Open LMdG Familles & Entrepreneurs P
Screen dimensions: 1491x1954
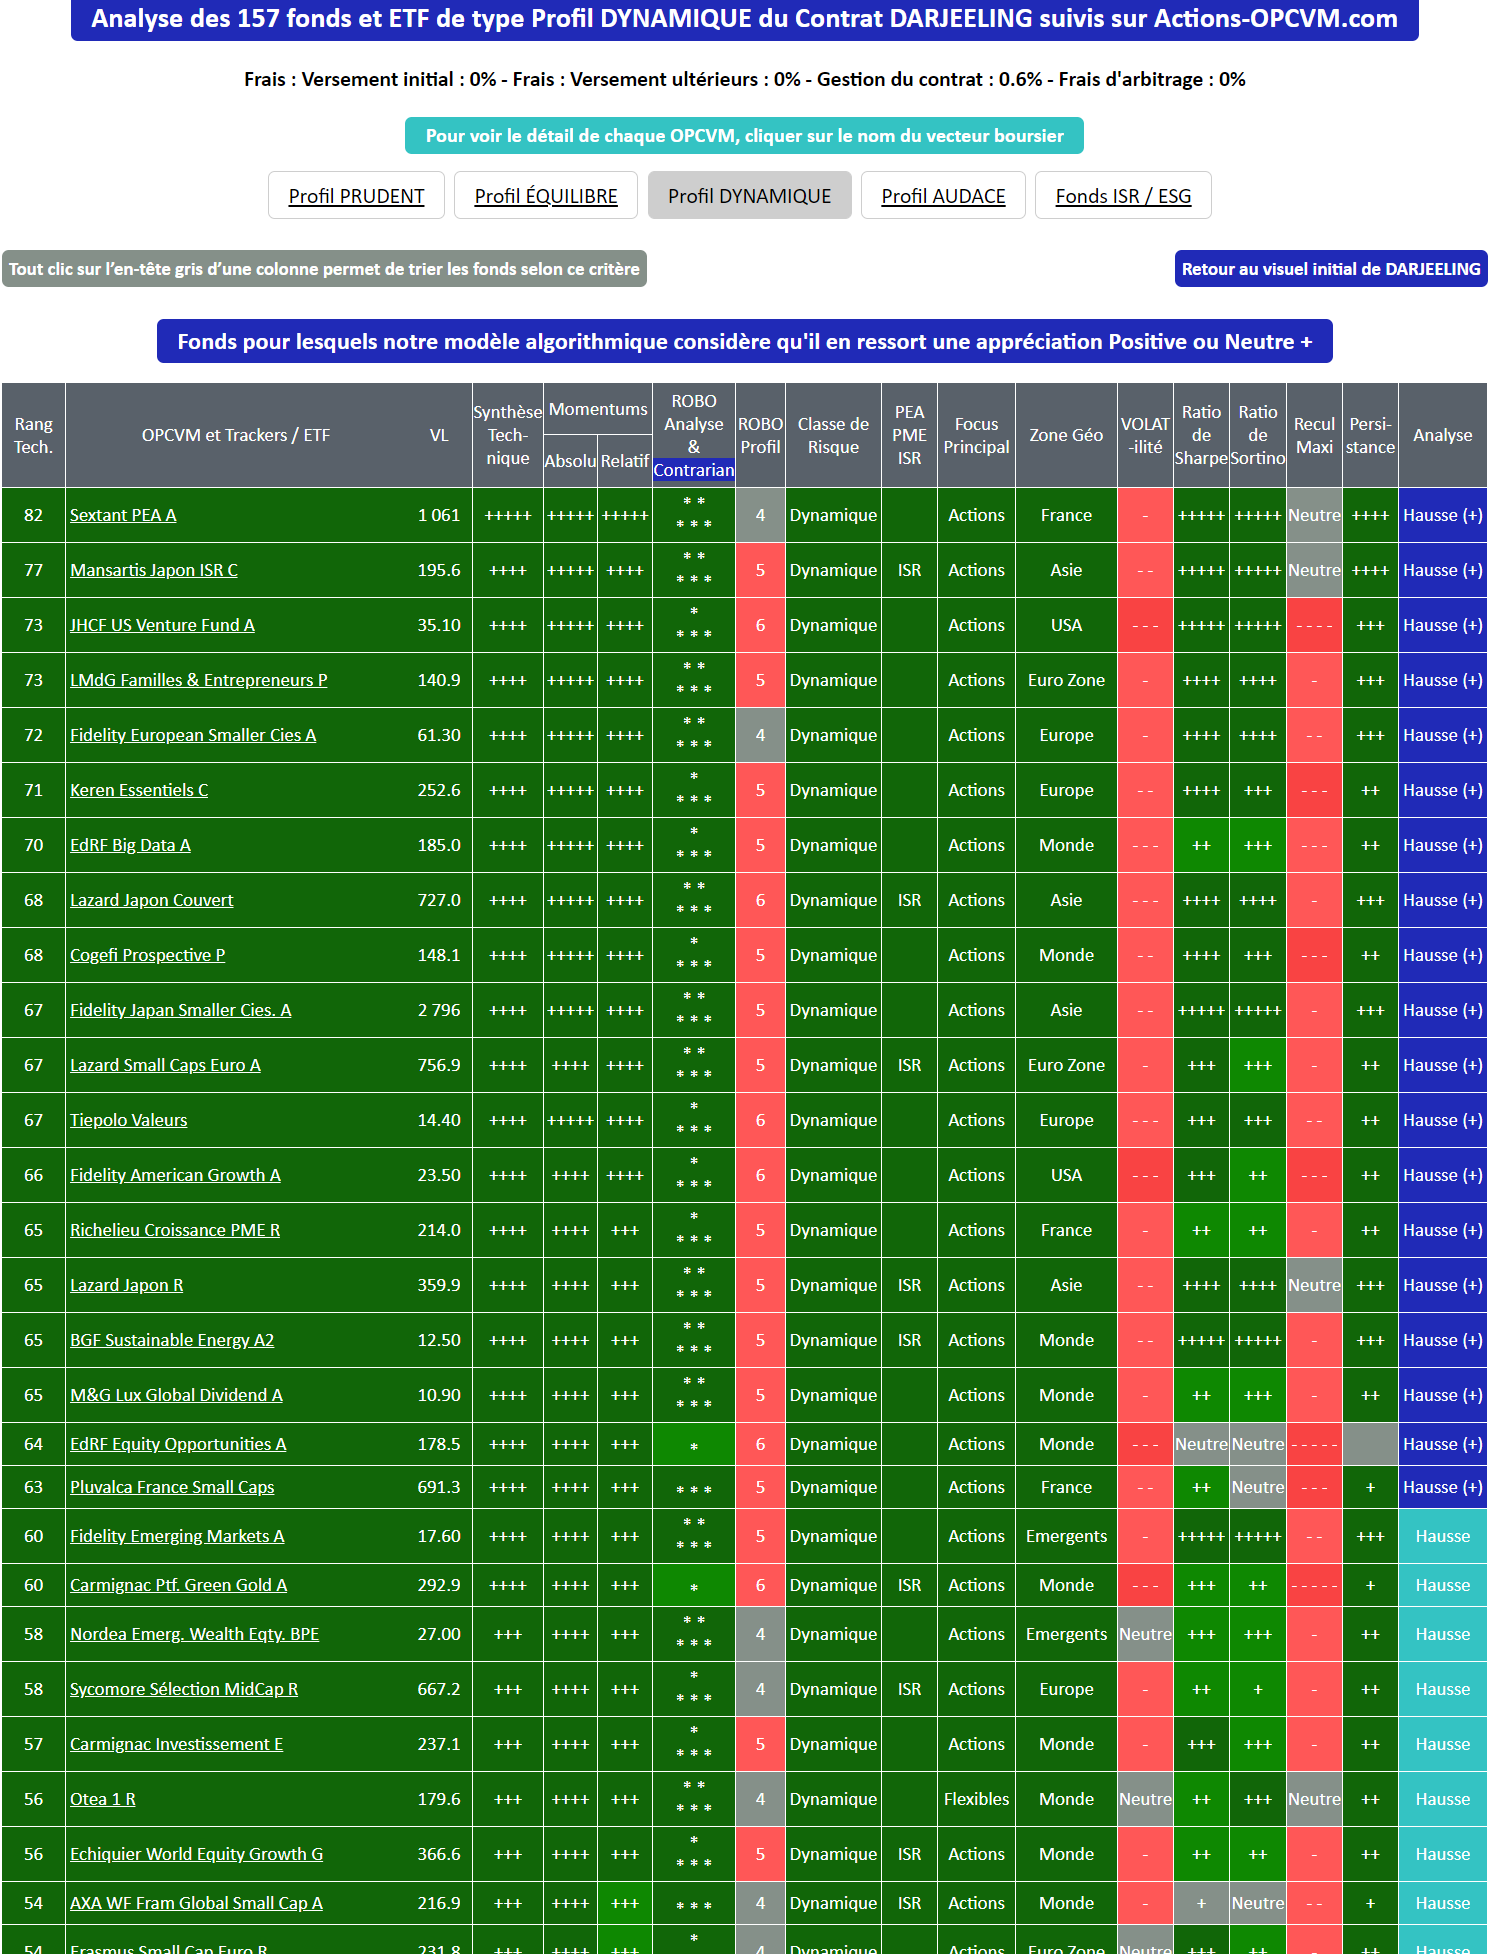(199, 680)
